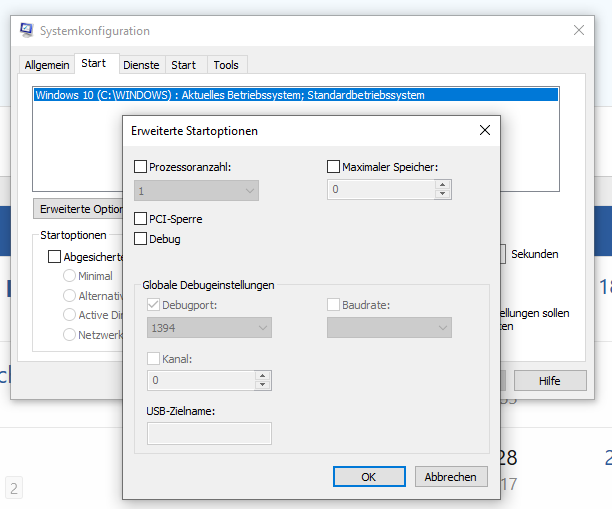This screenshot has width=612, height=509.
Task: Select the Windows 10 (C:\WINDOWS) boot entry
Action: [x=296, y=95]
